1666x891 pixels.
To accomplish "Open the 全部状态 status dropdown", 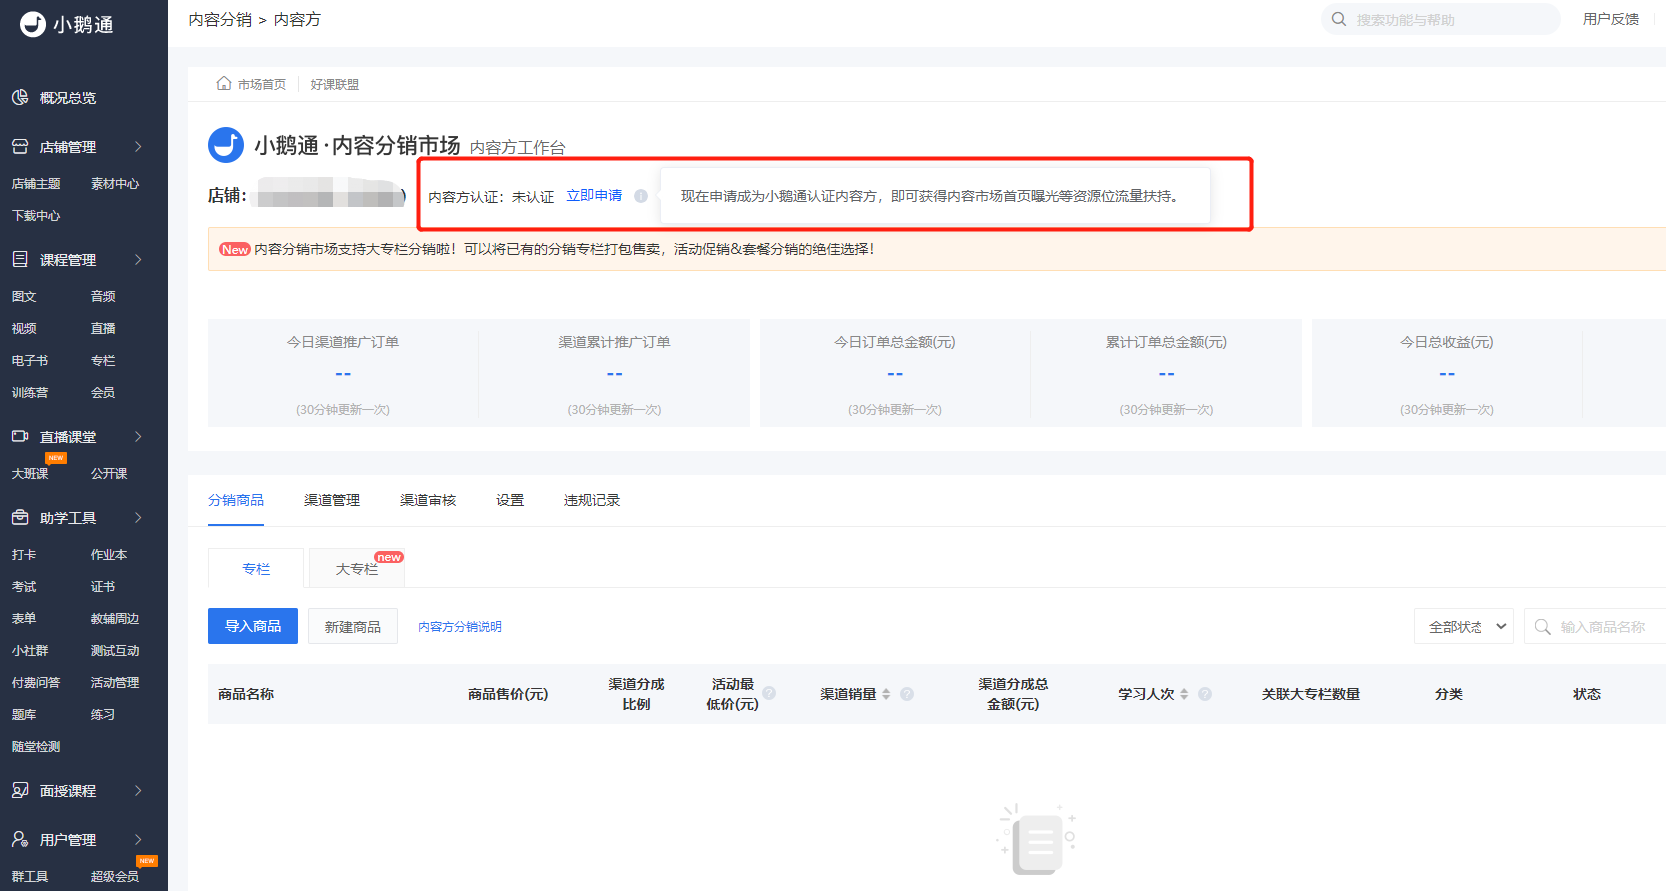I will tap(1464, 627).
